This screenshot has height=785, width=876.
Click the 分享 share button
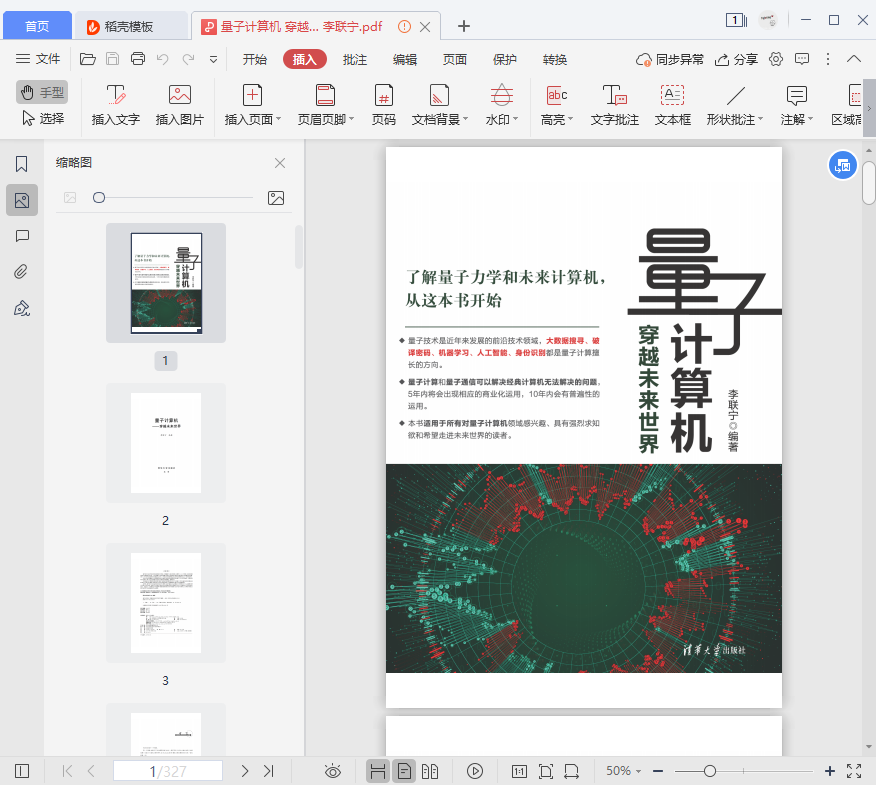pyautogui.click(x=736, y=59)
